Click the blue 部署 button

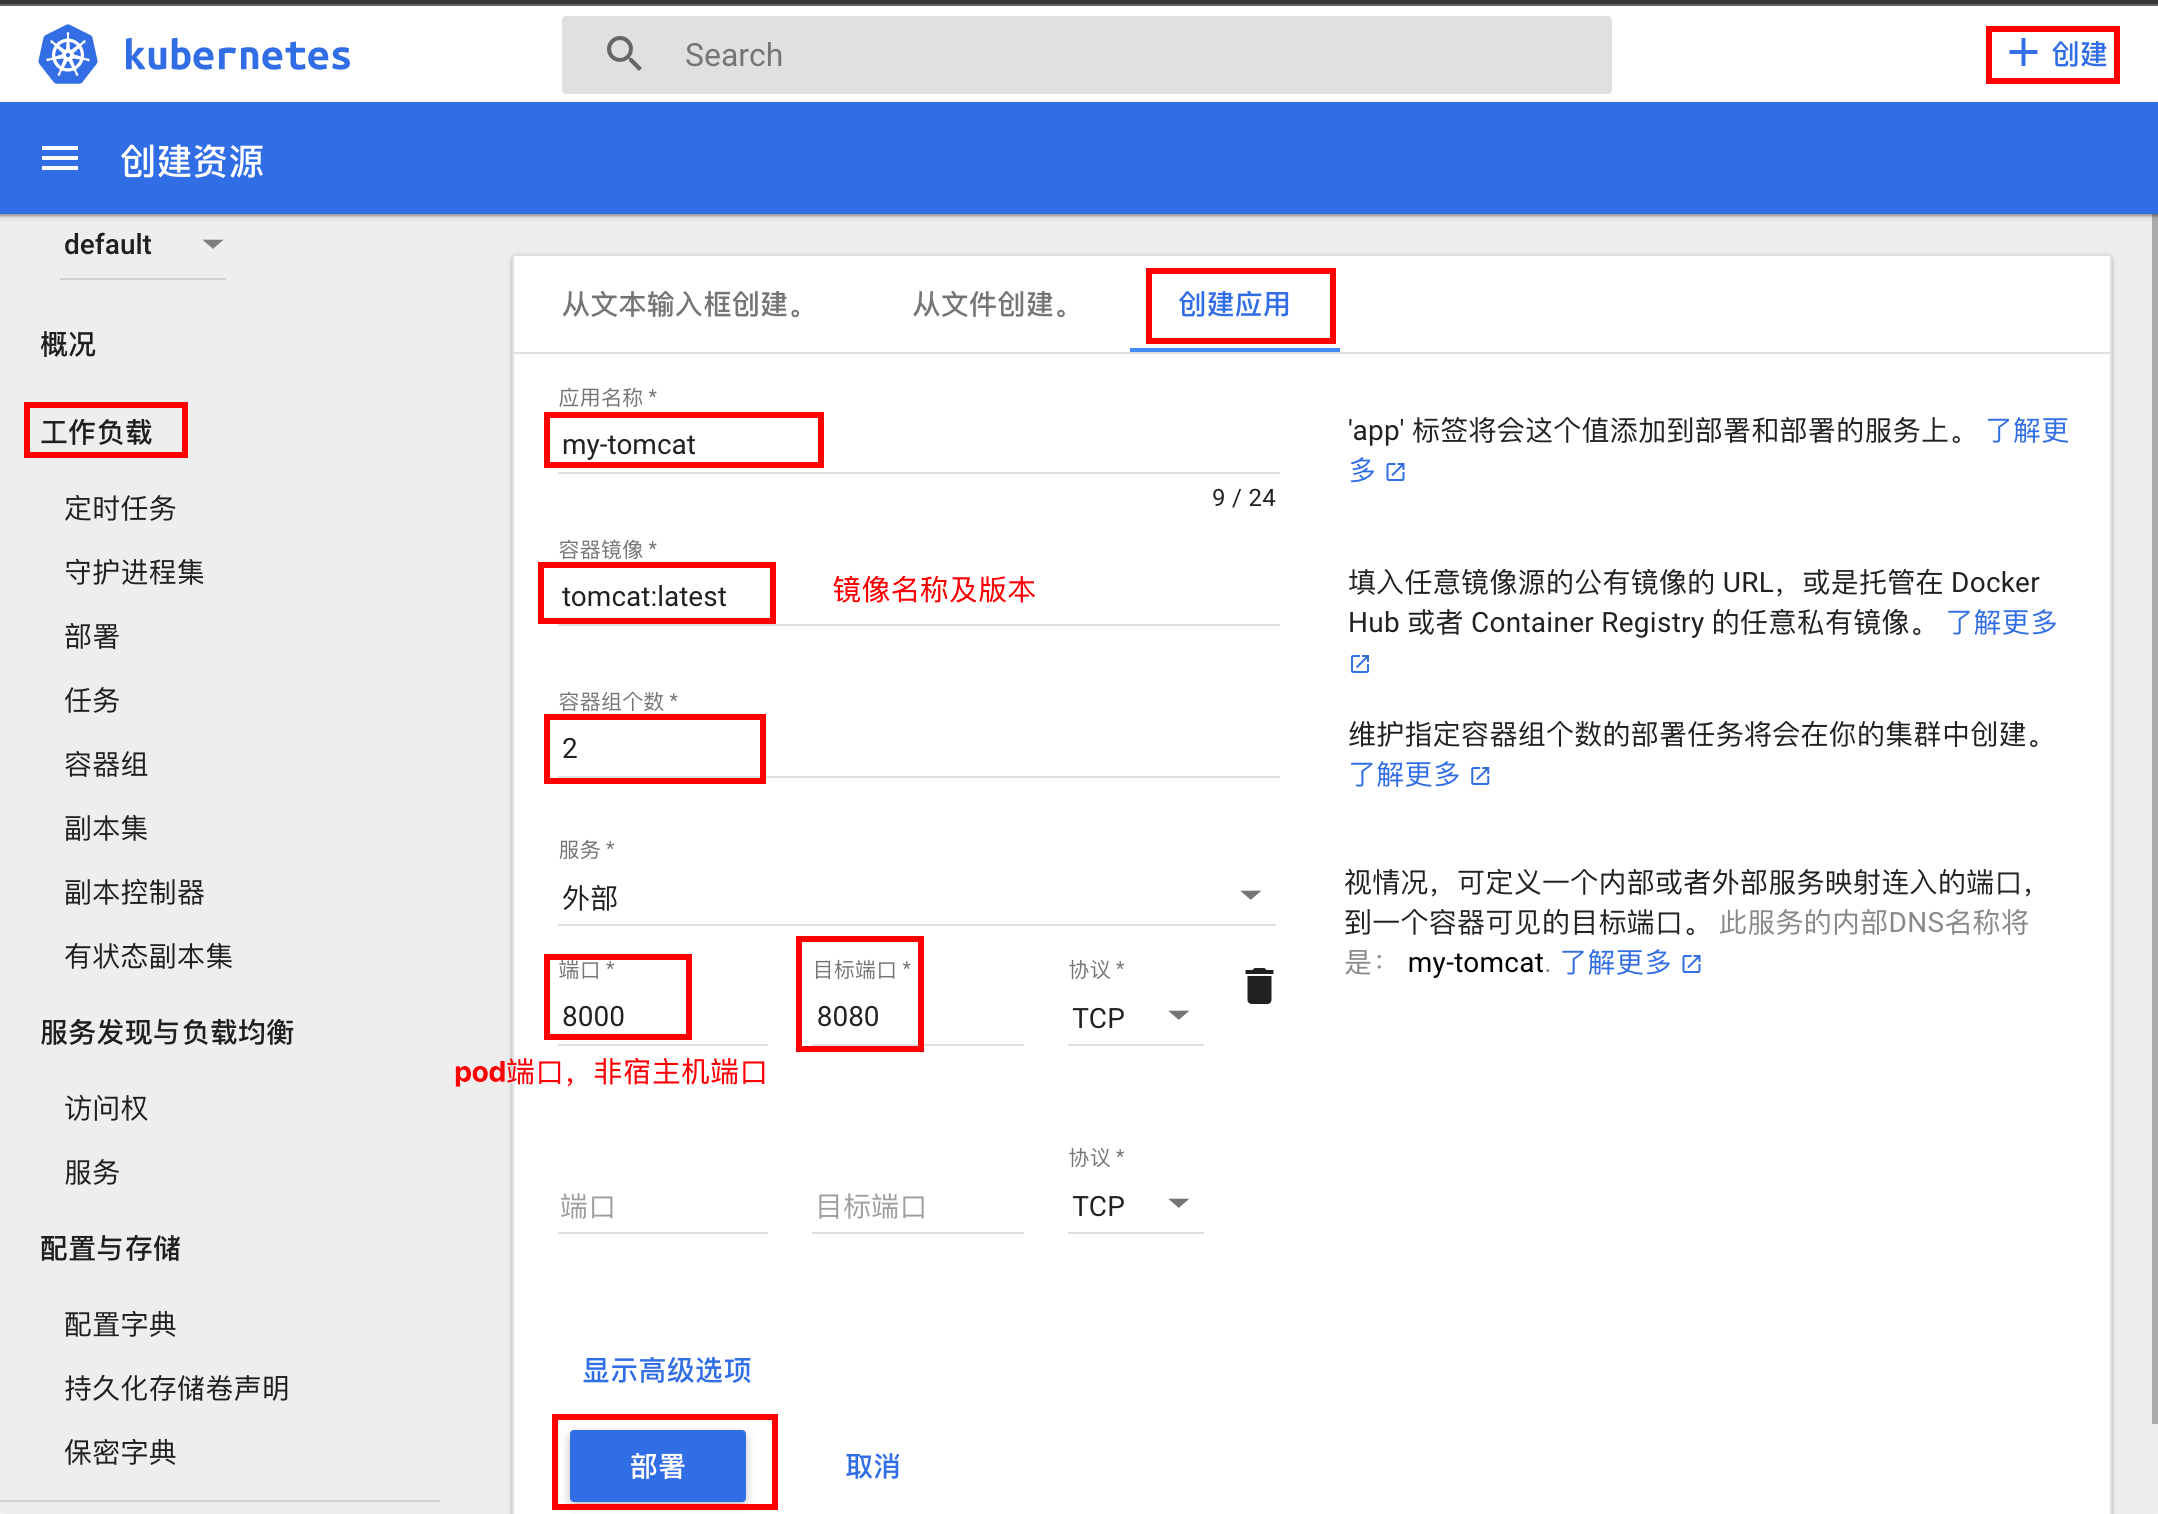click(658, 1466)
